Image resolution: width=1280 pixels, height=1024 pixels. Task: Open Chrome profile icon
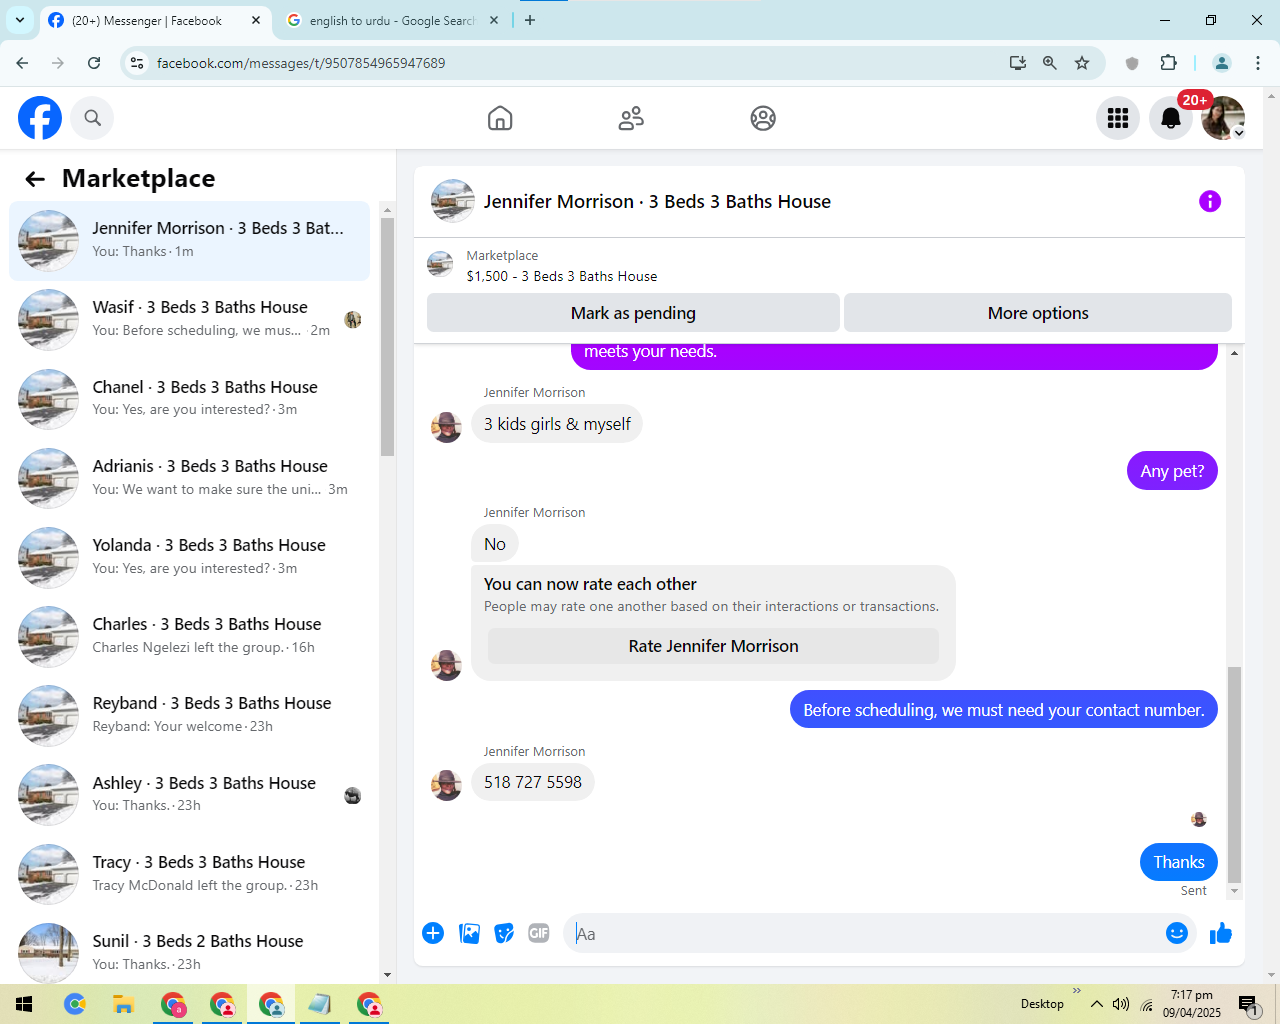pos(1222,63)
